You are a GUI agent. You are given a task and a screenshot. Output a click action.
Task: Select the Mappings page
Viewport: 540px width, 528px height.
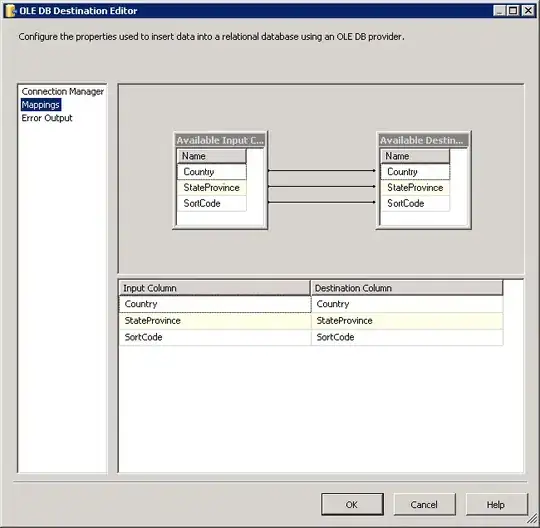41,105
